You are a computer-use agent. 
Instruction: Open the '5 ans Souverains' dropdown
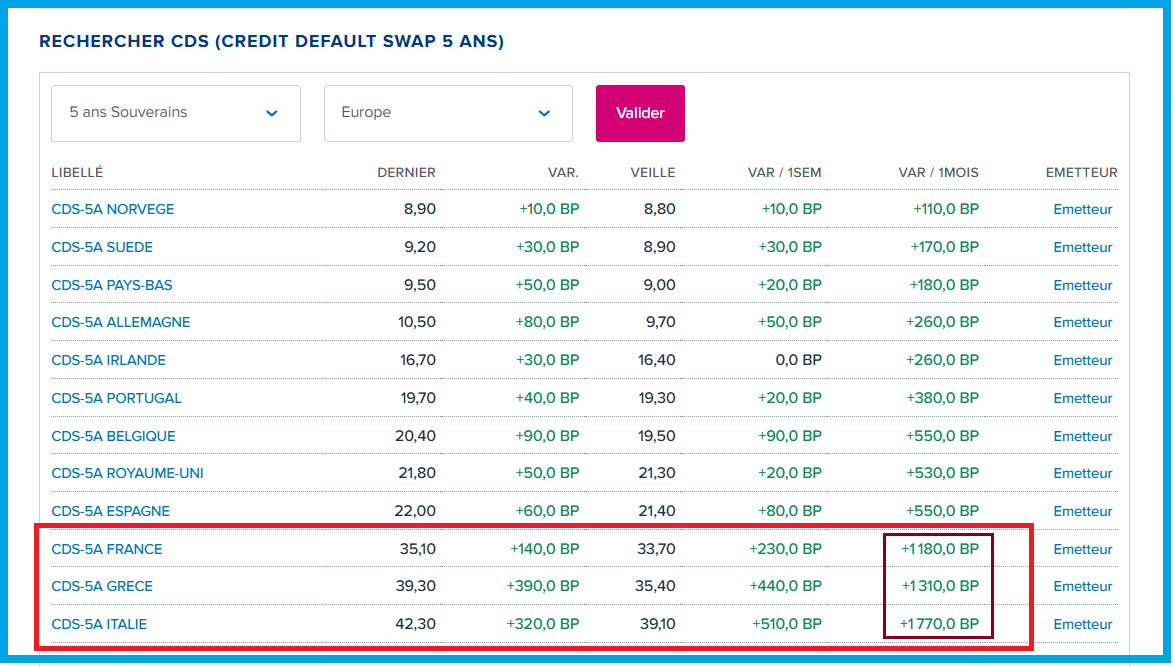coord(175,113)
